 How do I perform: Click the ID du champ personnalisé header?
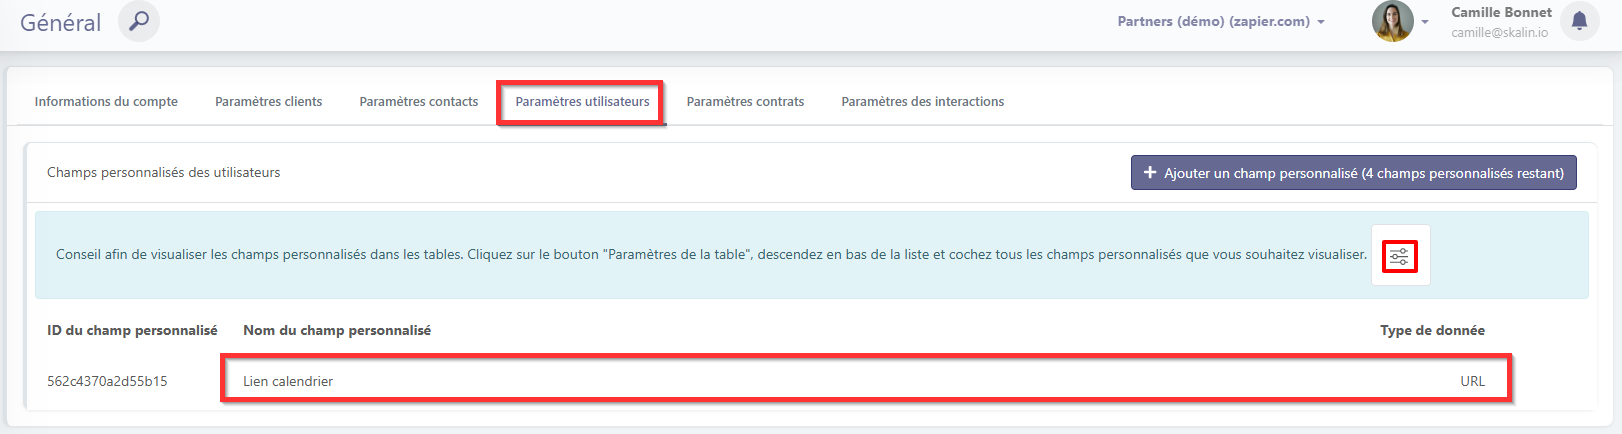[x=132, y=330]
